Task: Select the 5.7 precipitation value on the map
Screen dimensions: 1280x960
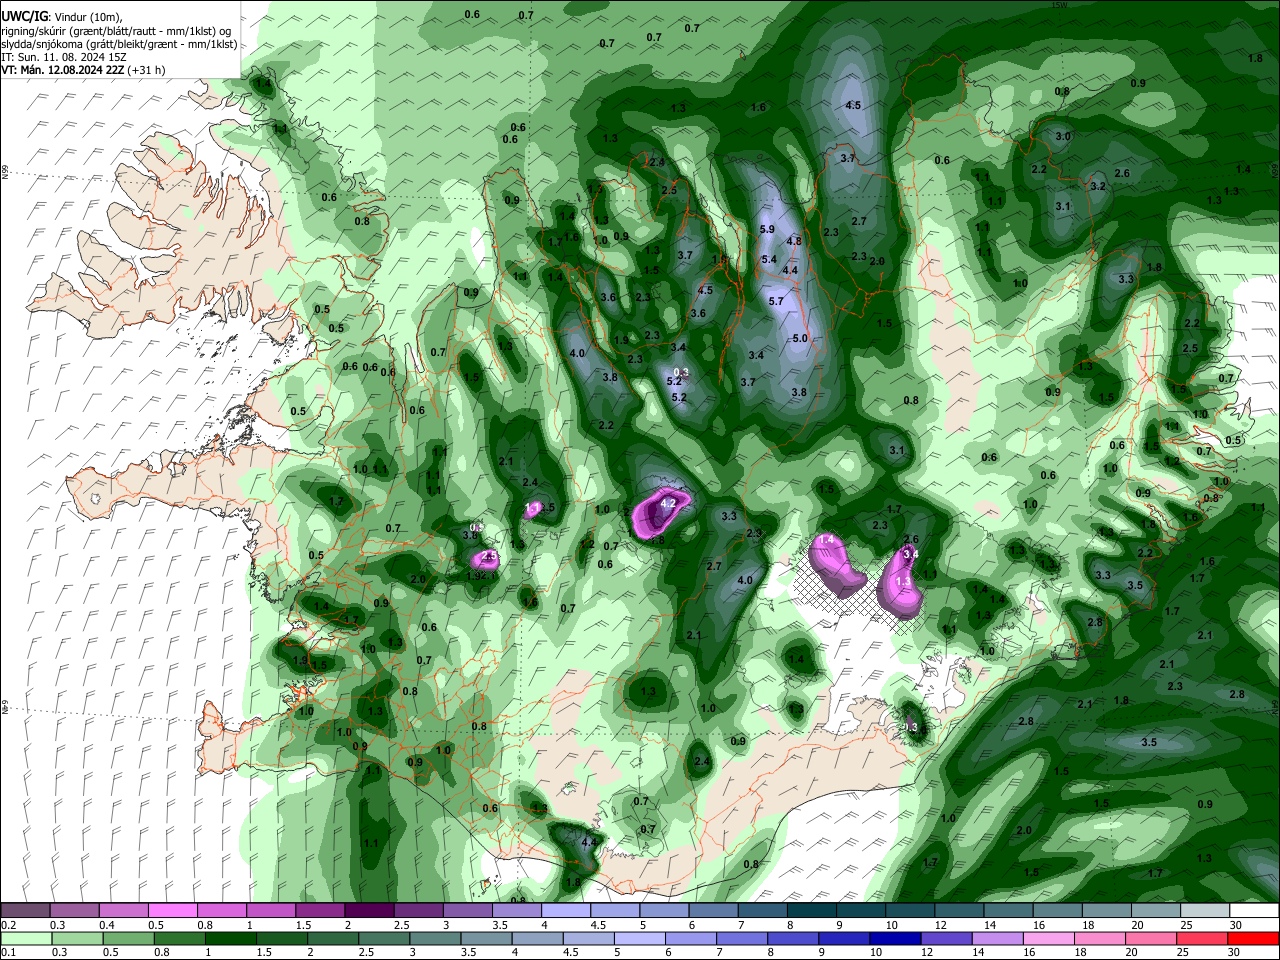Action: pyautogui.click(x=776, y=301)
